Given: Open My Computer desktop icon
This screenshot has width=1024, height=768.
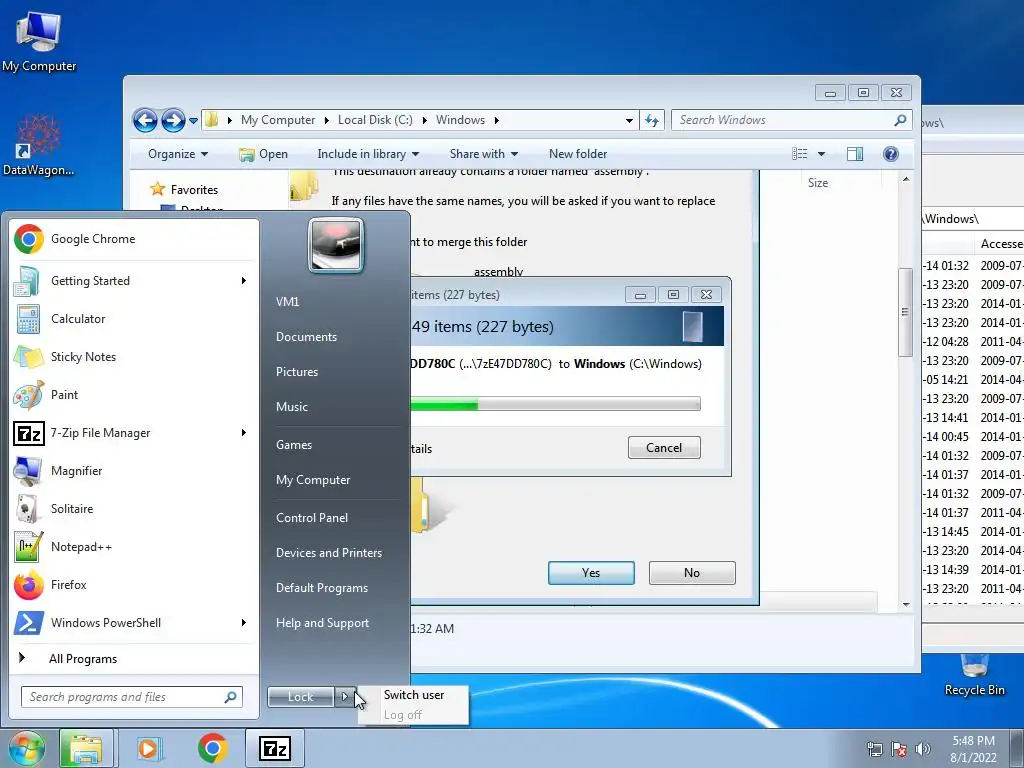Looking at the screenshot, I should (x=39, y=40).
